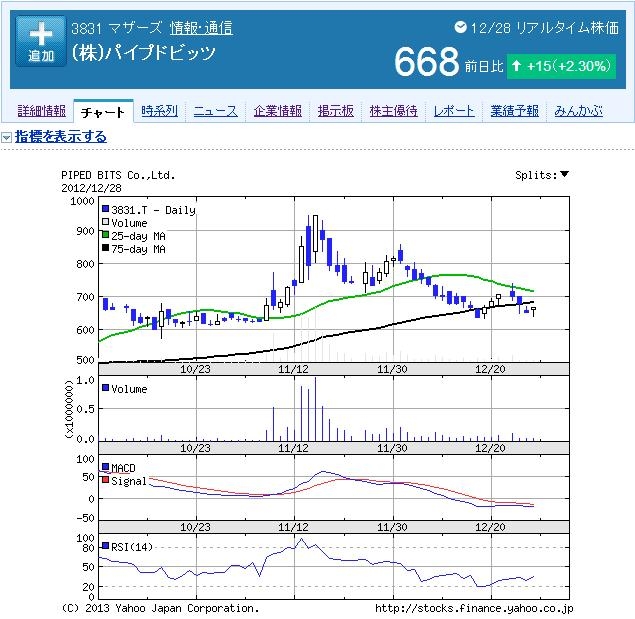
Task: Switch to the 時系列 tab
Action: (160, 111)
